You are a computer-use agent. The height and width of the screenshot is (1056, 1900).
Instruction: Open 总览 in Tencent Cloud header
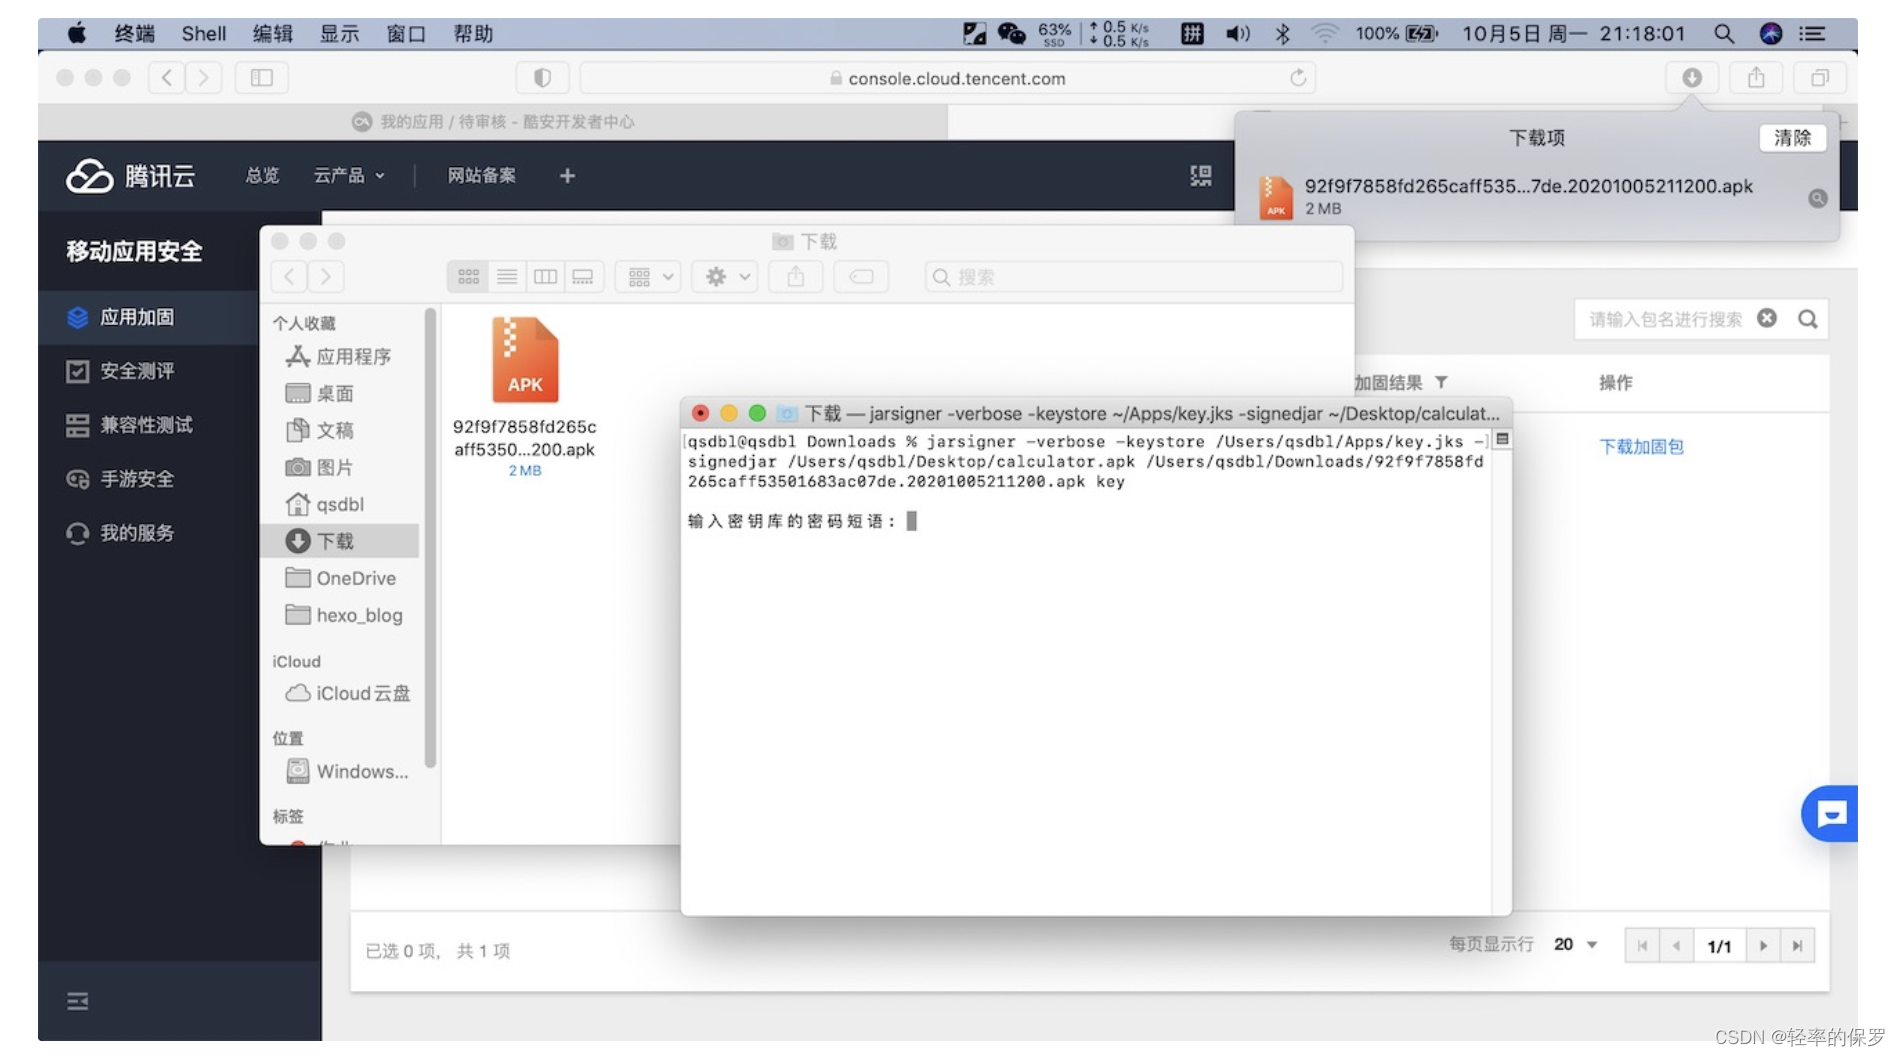click(x=263, y=176)
